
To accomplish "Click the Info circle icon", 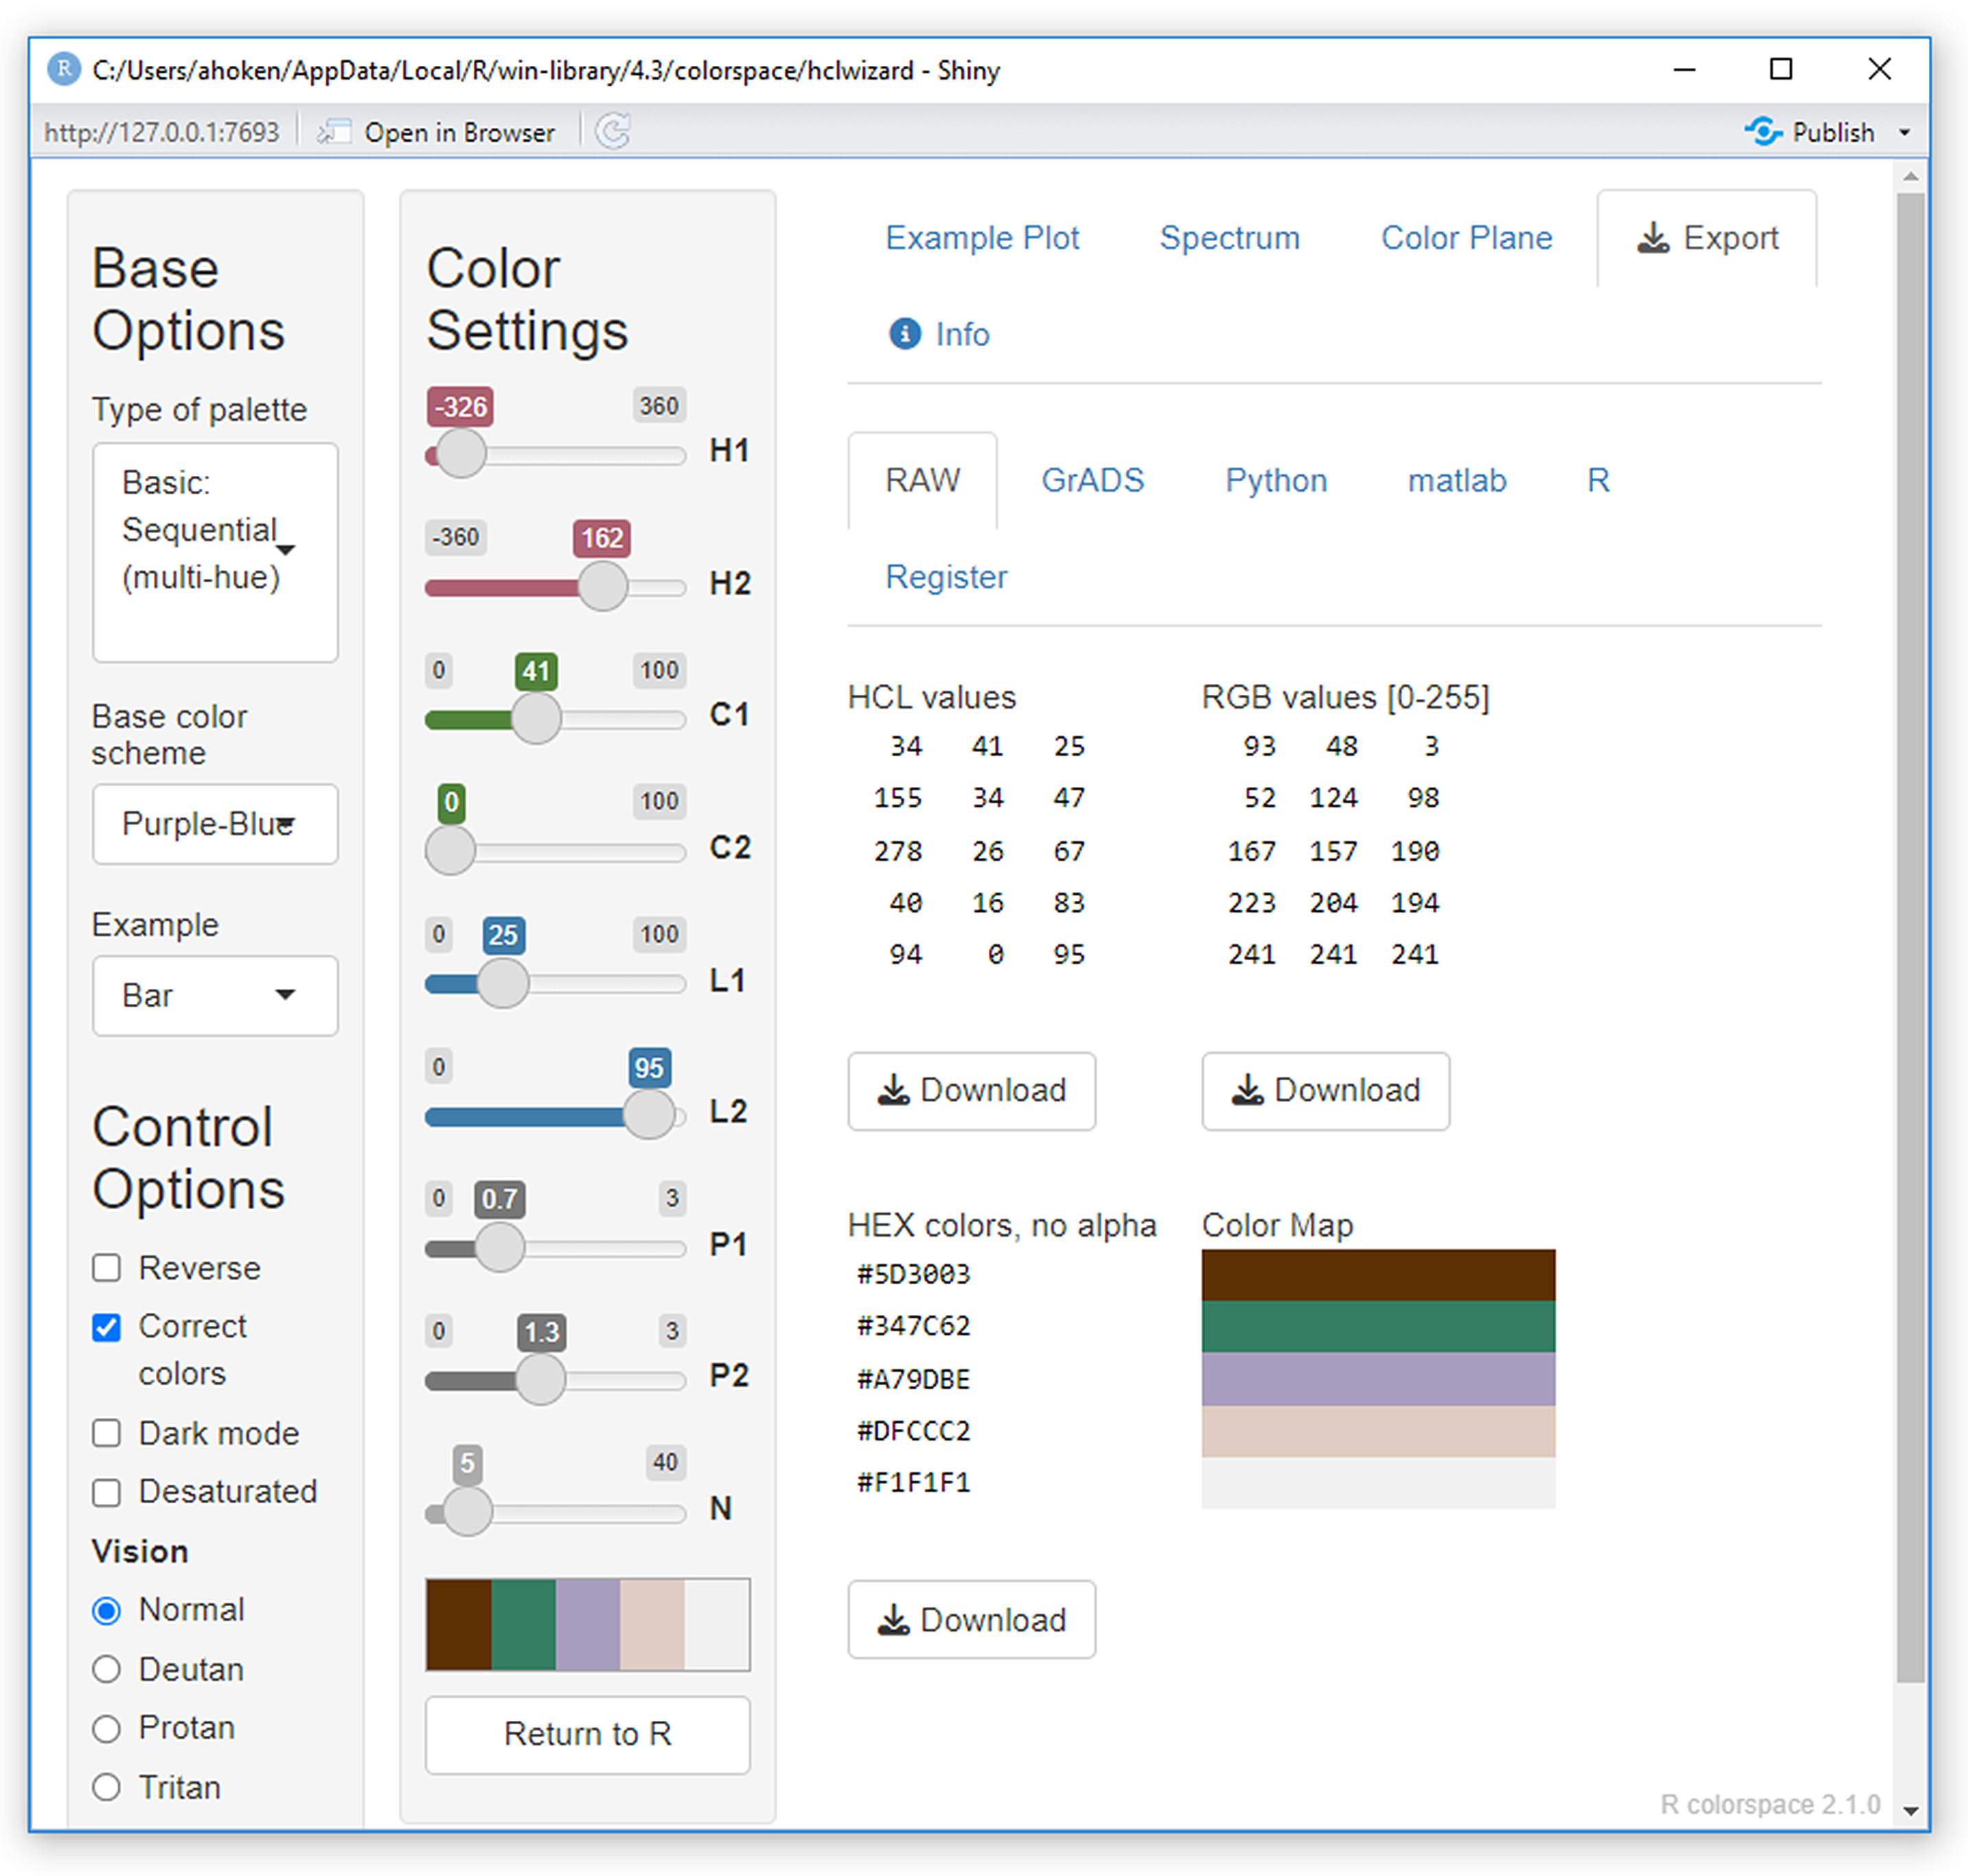I will coord(904,333).
